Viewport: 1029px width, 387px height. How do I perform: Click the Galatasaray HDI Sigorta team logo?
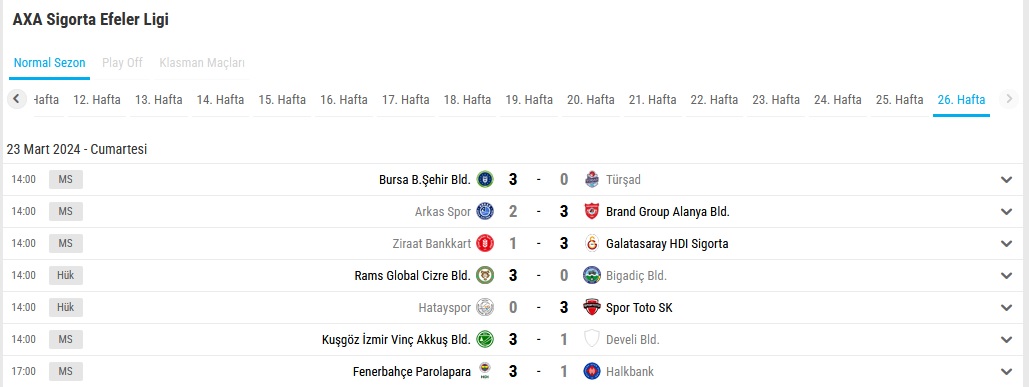click(x=592, y=243)
